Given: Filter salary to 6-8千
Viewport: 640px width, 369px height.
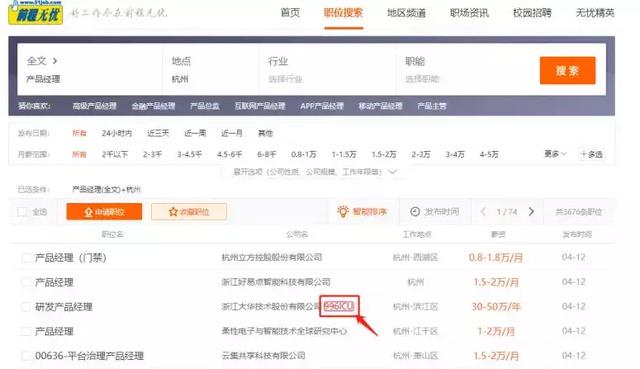Looking at the screenshot, I should point(267,154).
